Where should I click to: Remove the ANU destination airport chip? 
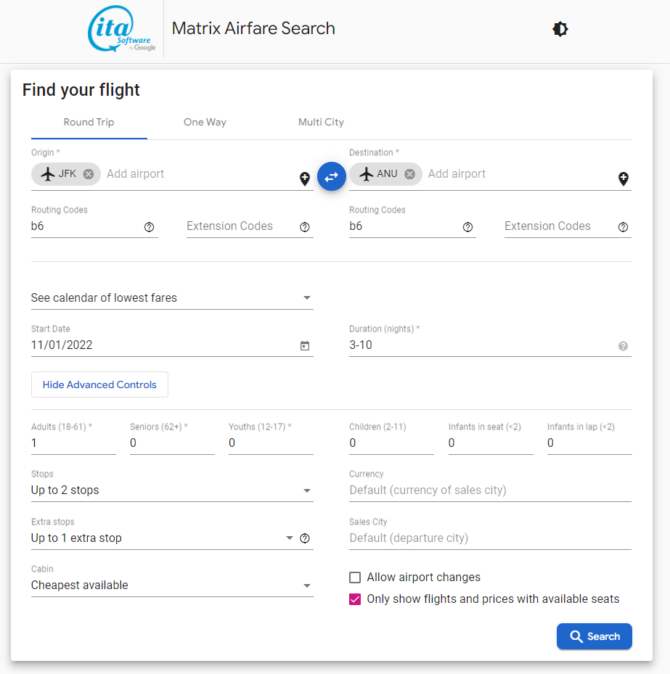click(x=410, y=174)
